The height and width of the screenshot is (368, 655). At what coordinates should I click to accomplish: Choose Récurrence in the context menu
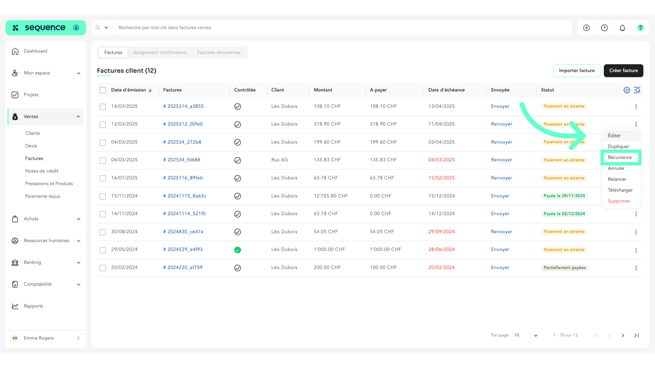pos(620,157)
